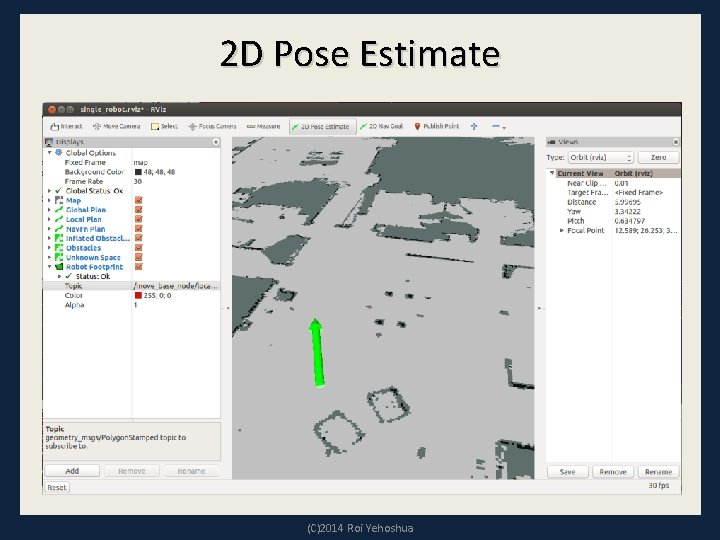Toggle the Obstacles checkbox

pos(139,248)
